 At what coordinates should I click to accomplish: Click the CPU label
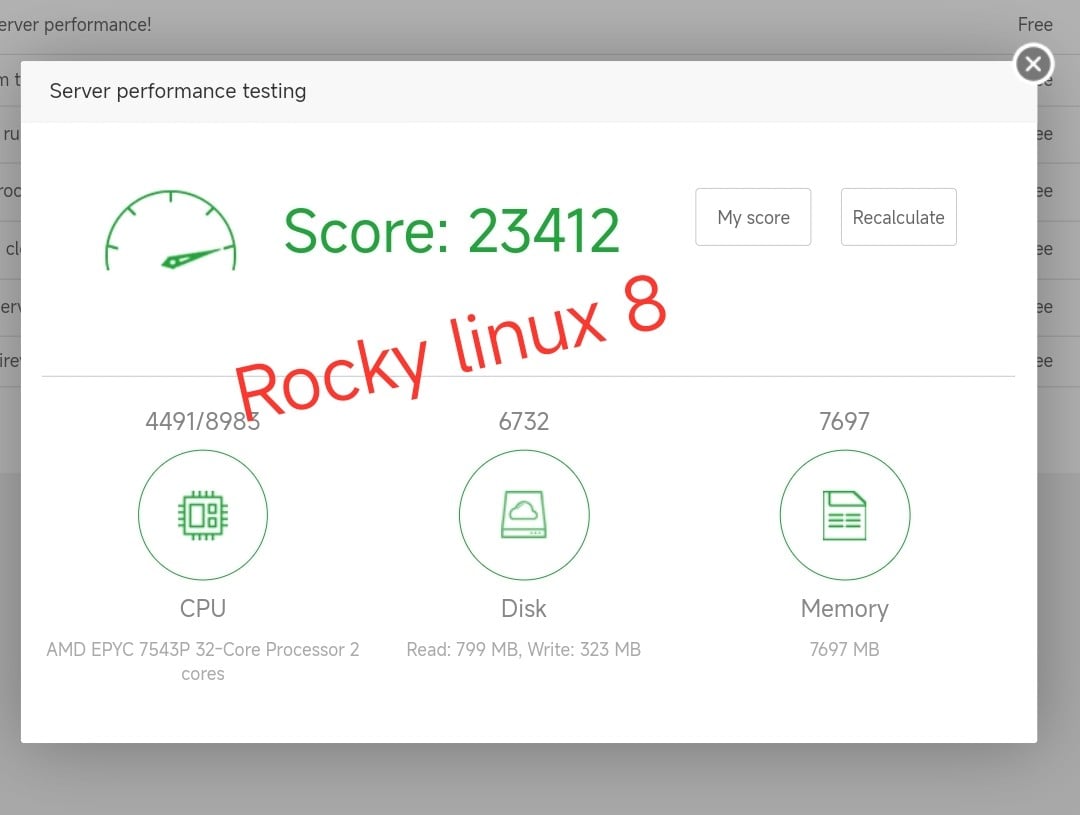tap(202, 608)
